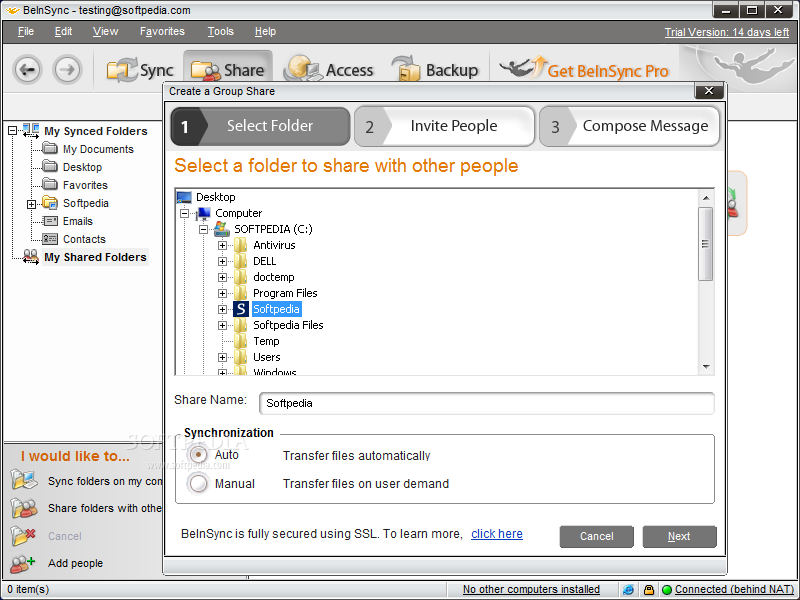
Task: Click No other computers installed link
Action: click(531, 589)
